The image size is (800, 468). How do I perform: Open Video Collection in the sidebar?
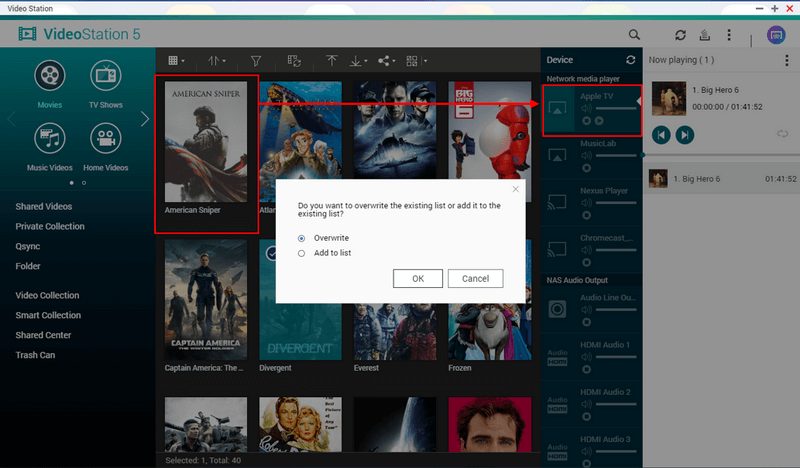pos(47,295)
